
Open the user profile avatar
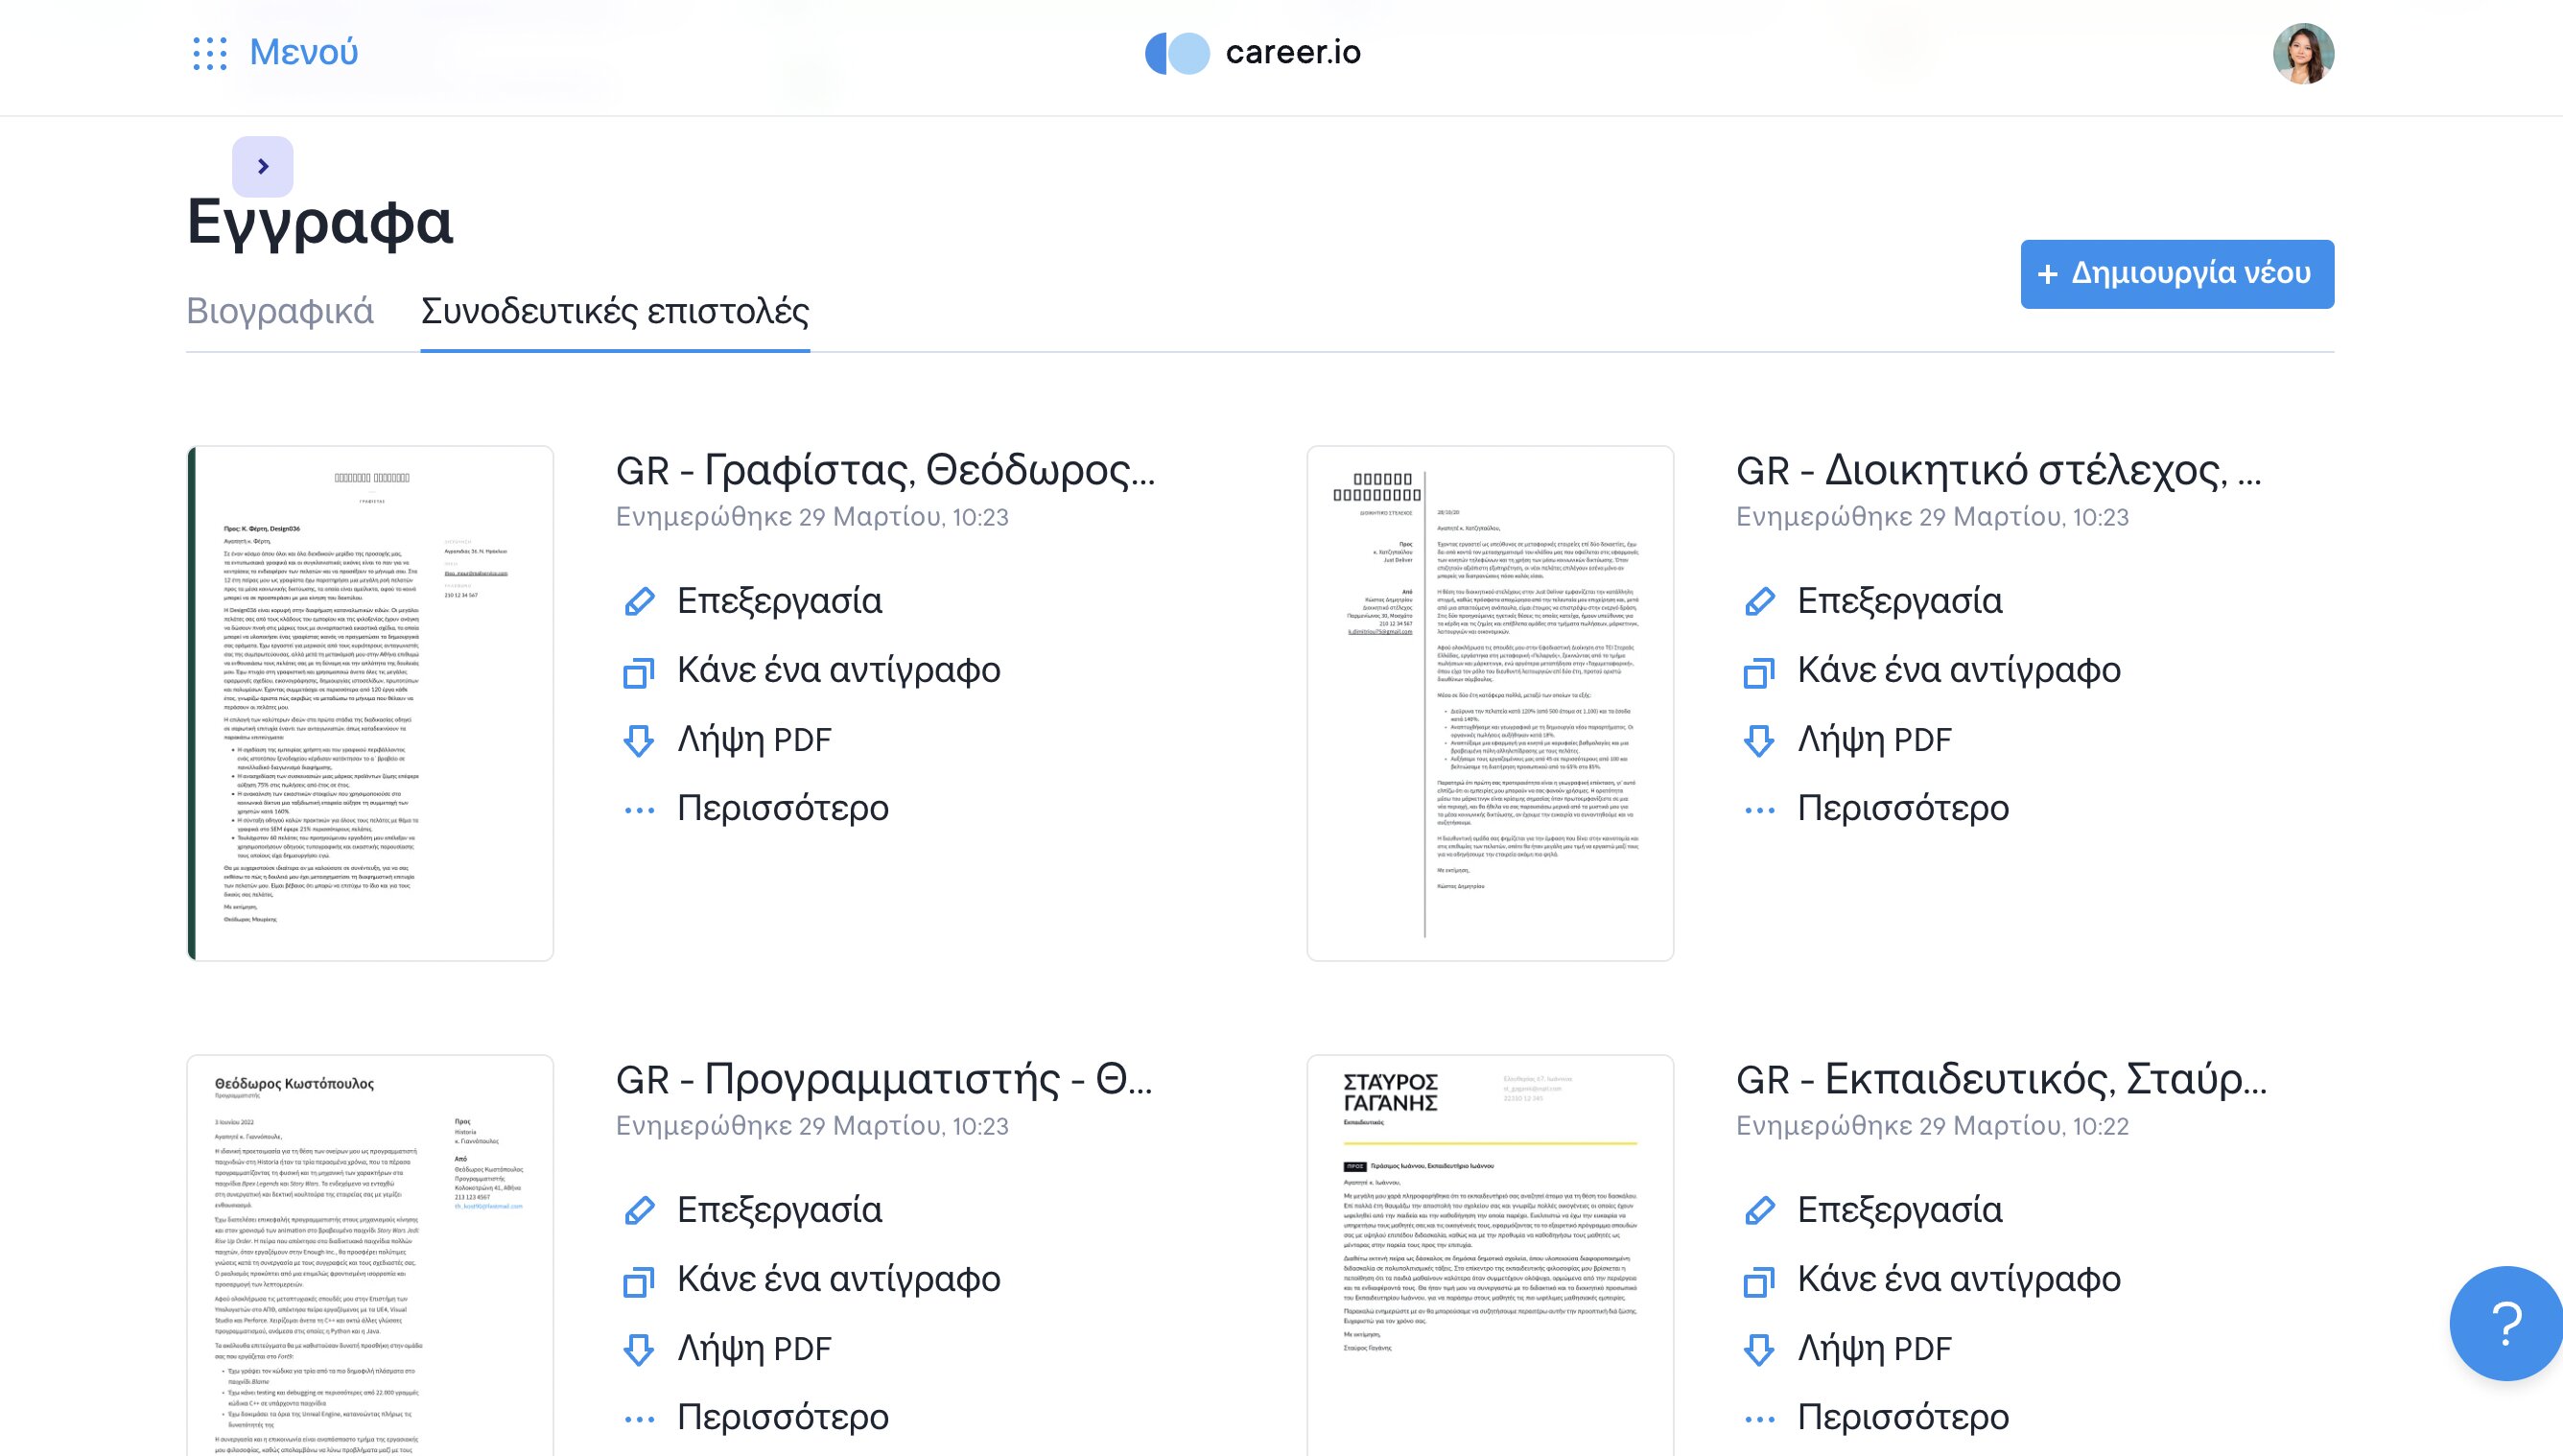[2303, 53]
